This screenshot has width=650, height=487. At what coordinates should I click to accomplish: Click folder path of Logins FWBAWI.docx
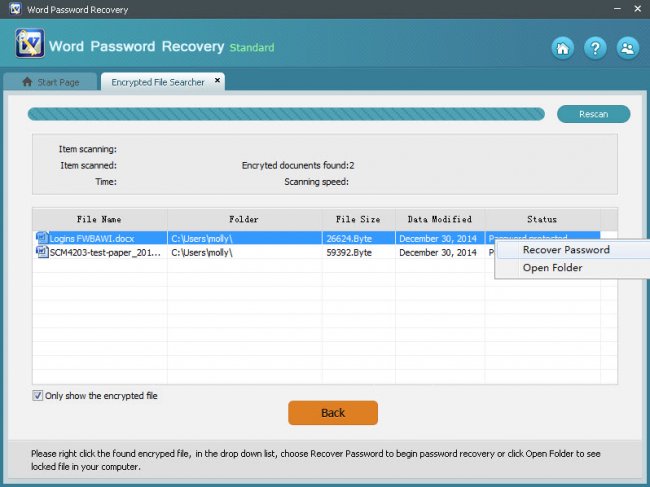[202, 238]
